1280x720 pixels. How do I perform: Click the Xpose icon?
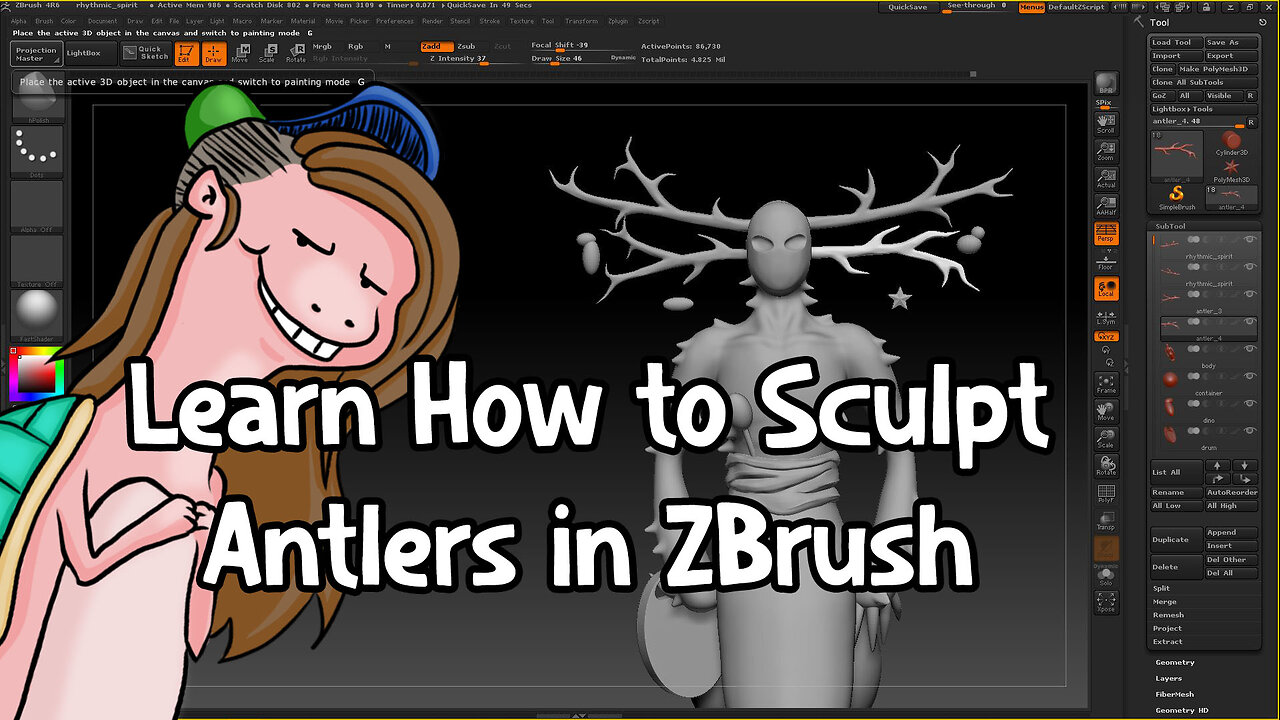click(1106, 602)
